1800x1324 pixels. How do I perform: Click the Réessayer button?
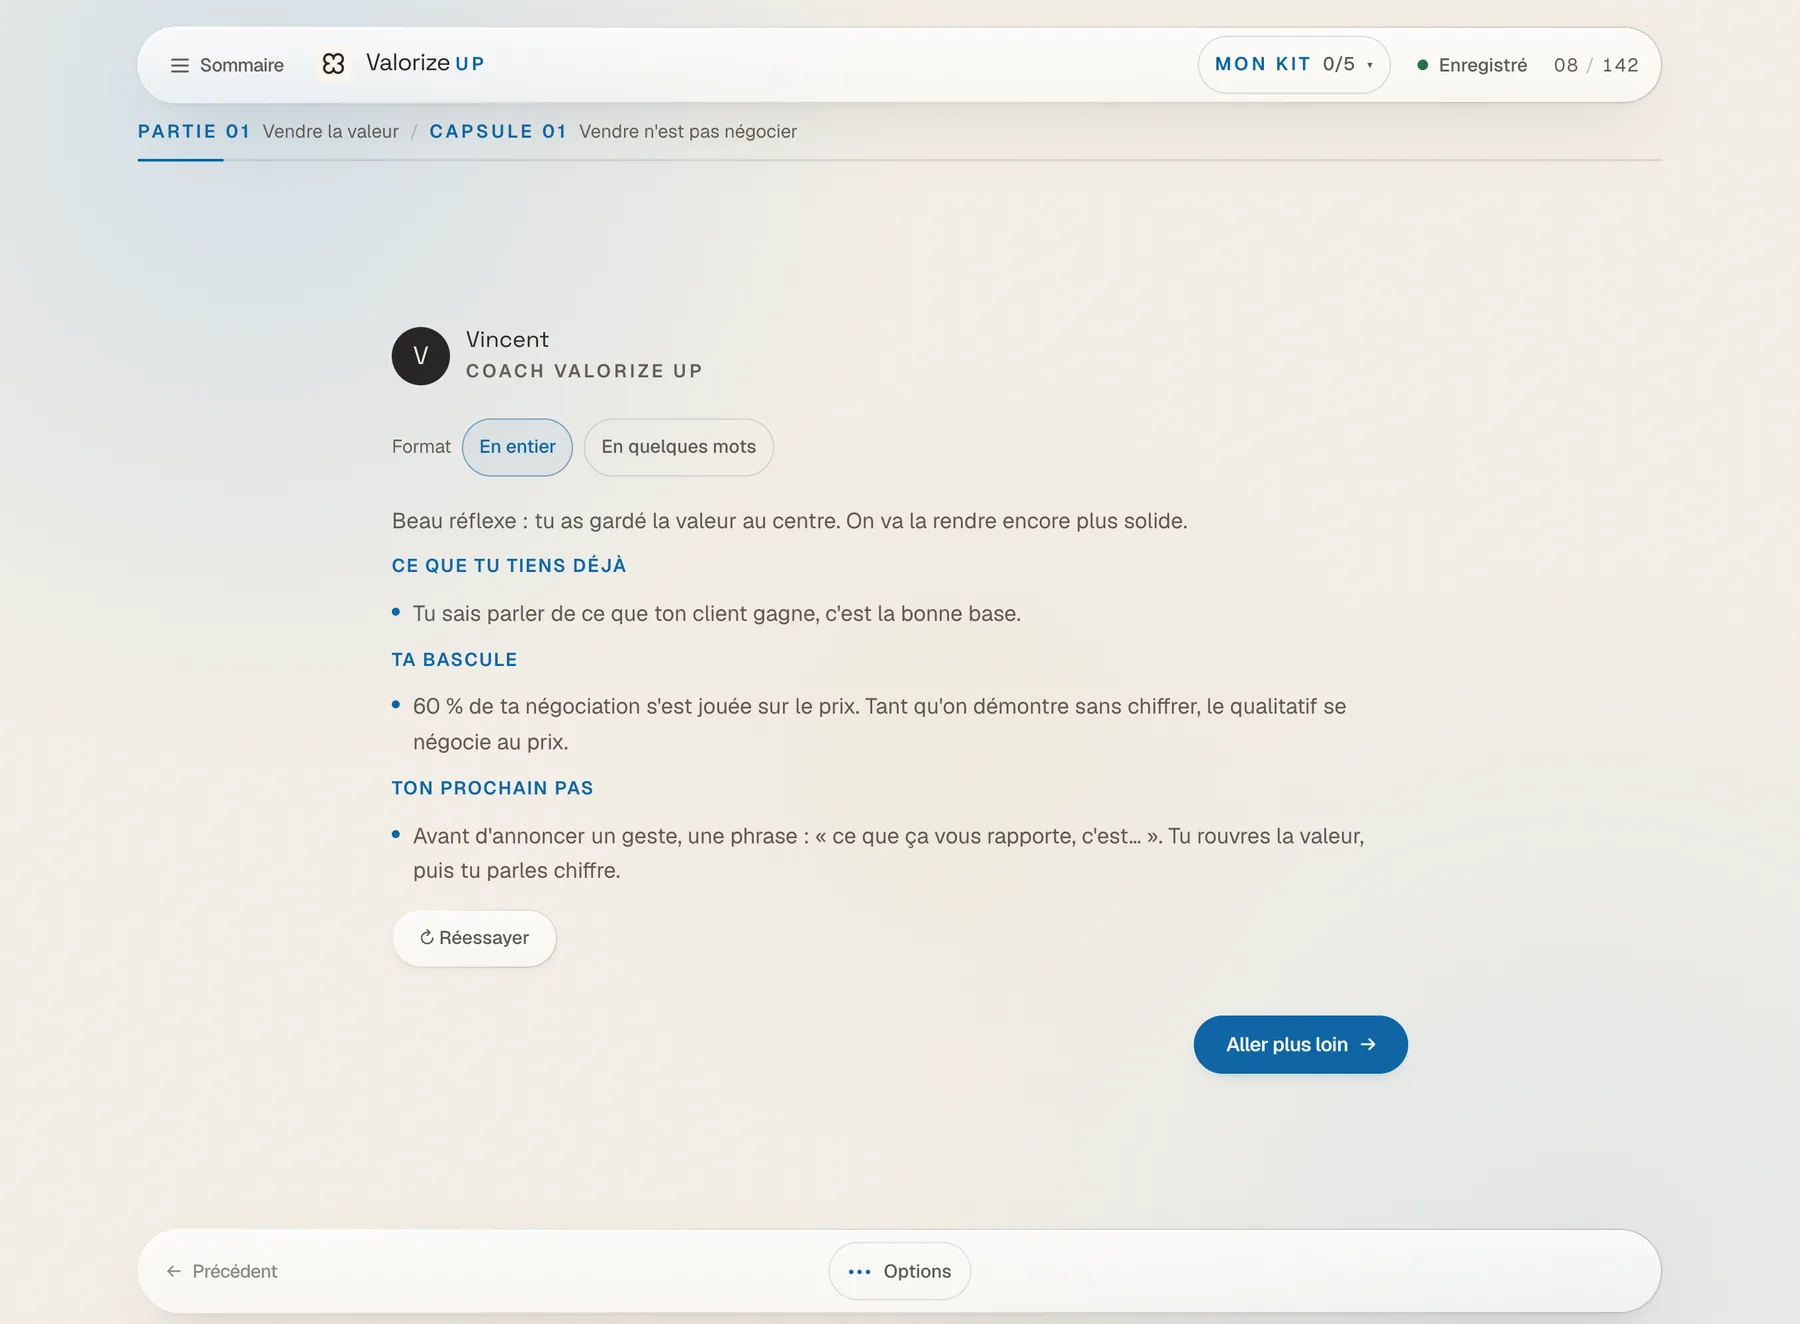[474, 938]
